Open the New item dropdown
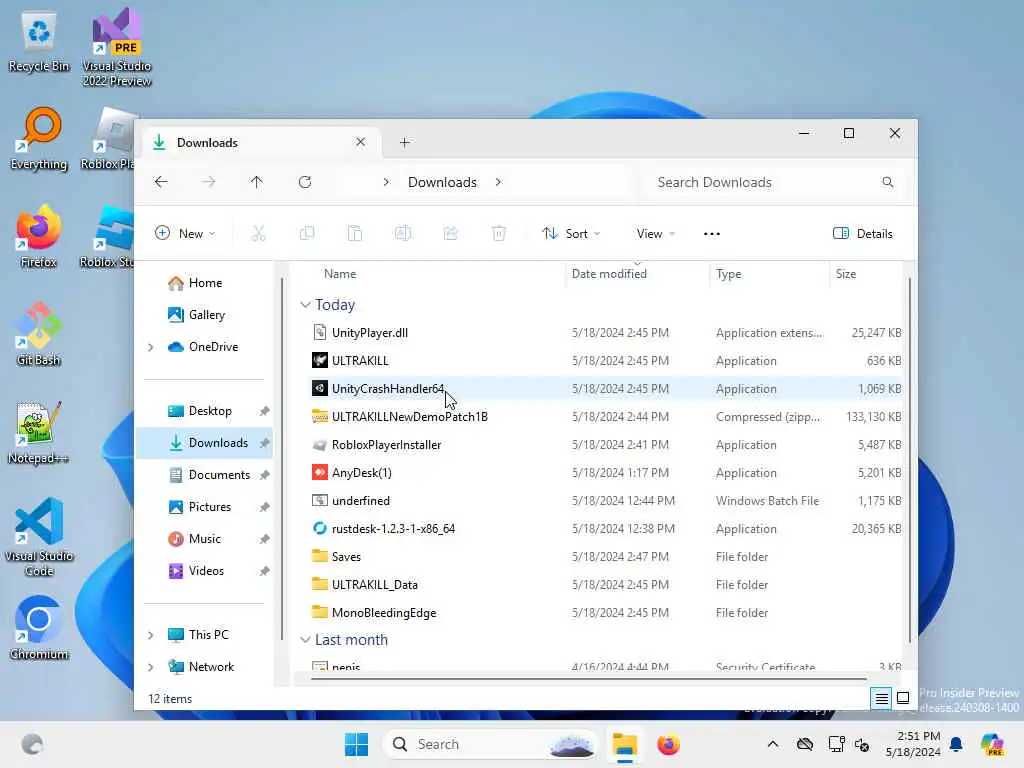This screenshot has width=1024, height=768. pyautogui.click(x=185, y=233)
